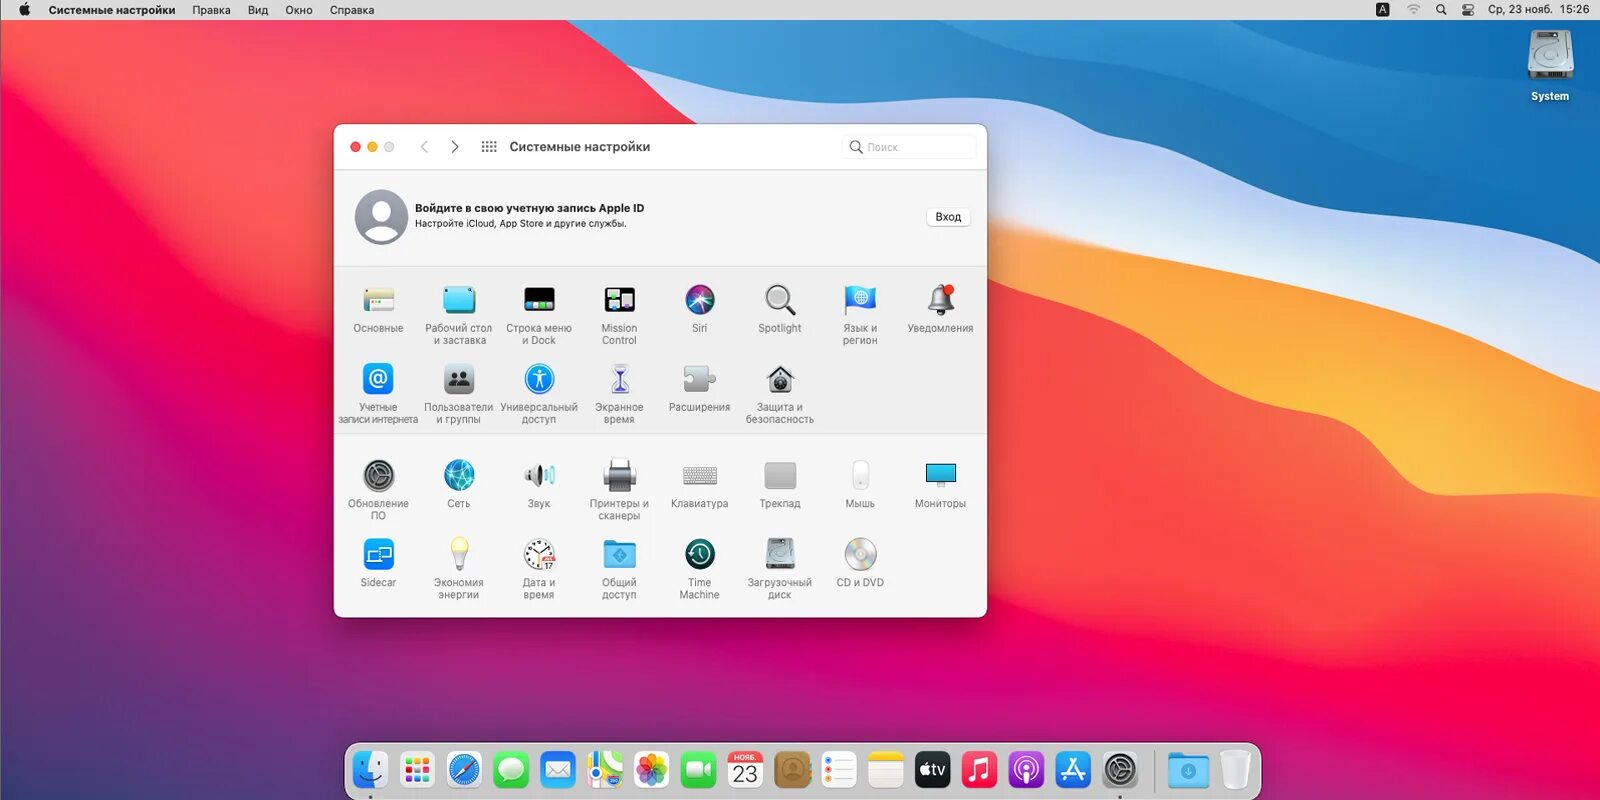
Task: Open Обновление ПО pane
Action: tap(378, 489)
